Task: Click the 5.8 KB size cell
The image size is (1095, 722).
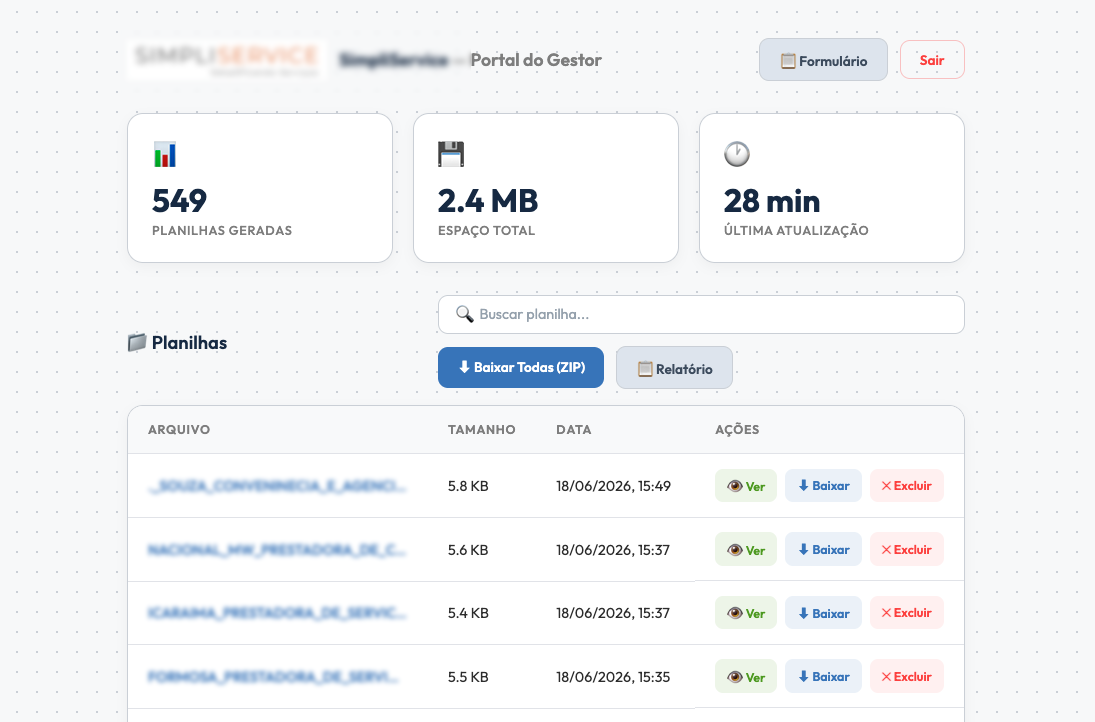Action: tap(468, 486)
